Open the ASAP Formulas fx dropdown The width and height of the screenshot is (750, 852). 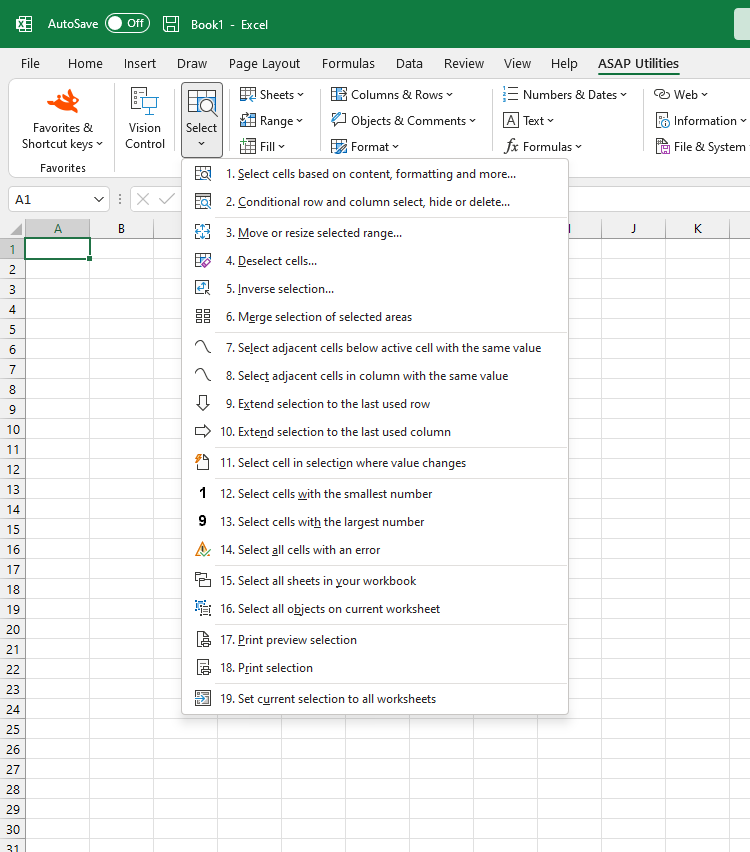[542, 147]
